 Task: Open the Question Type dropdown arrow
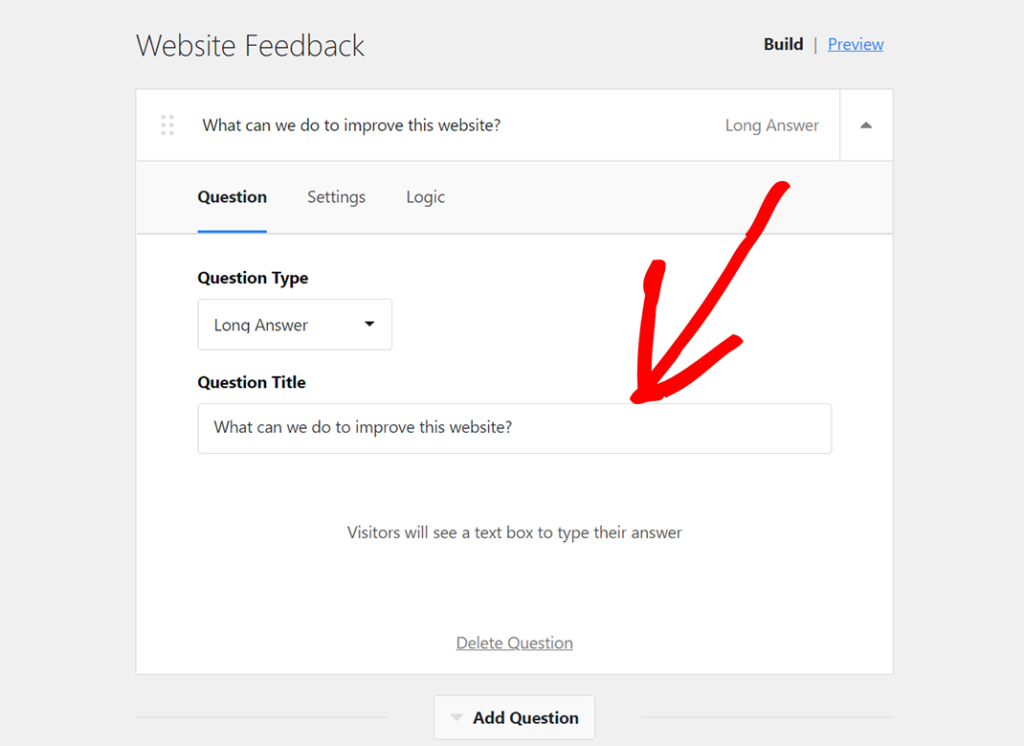click(x=371, y=324)
